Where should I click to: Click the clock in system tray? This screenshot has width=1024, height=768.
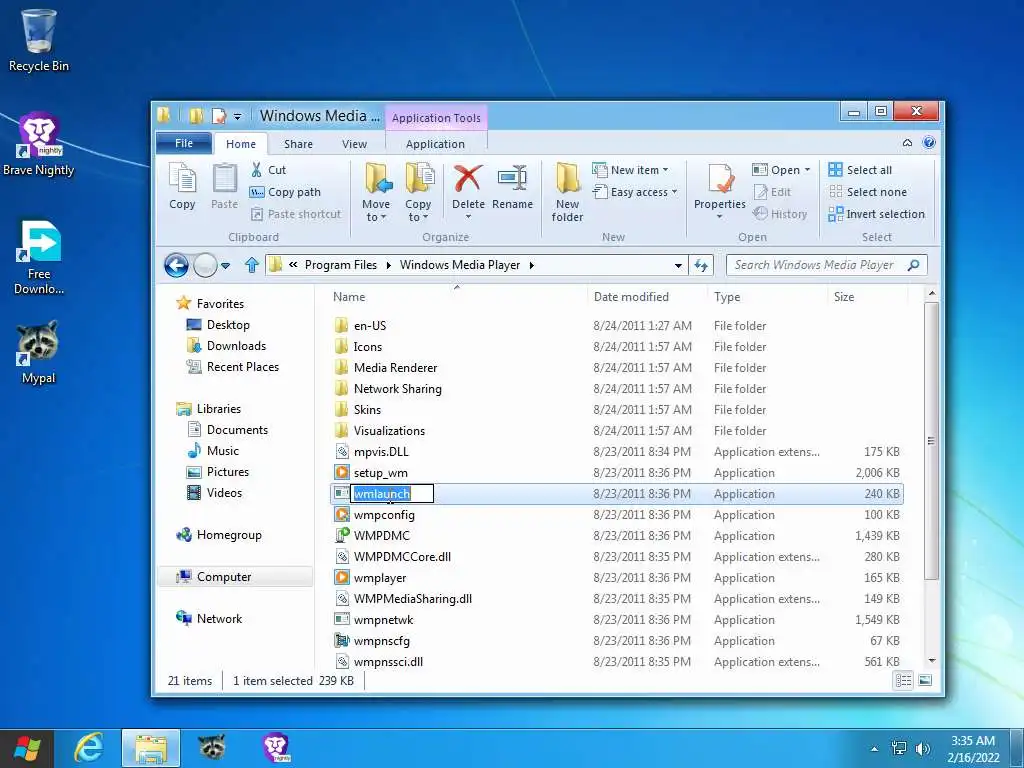[973, 748]
